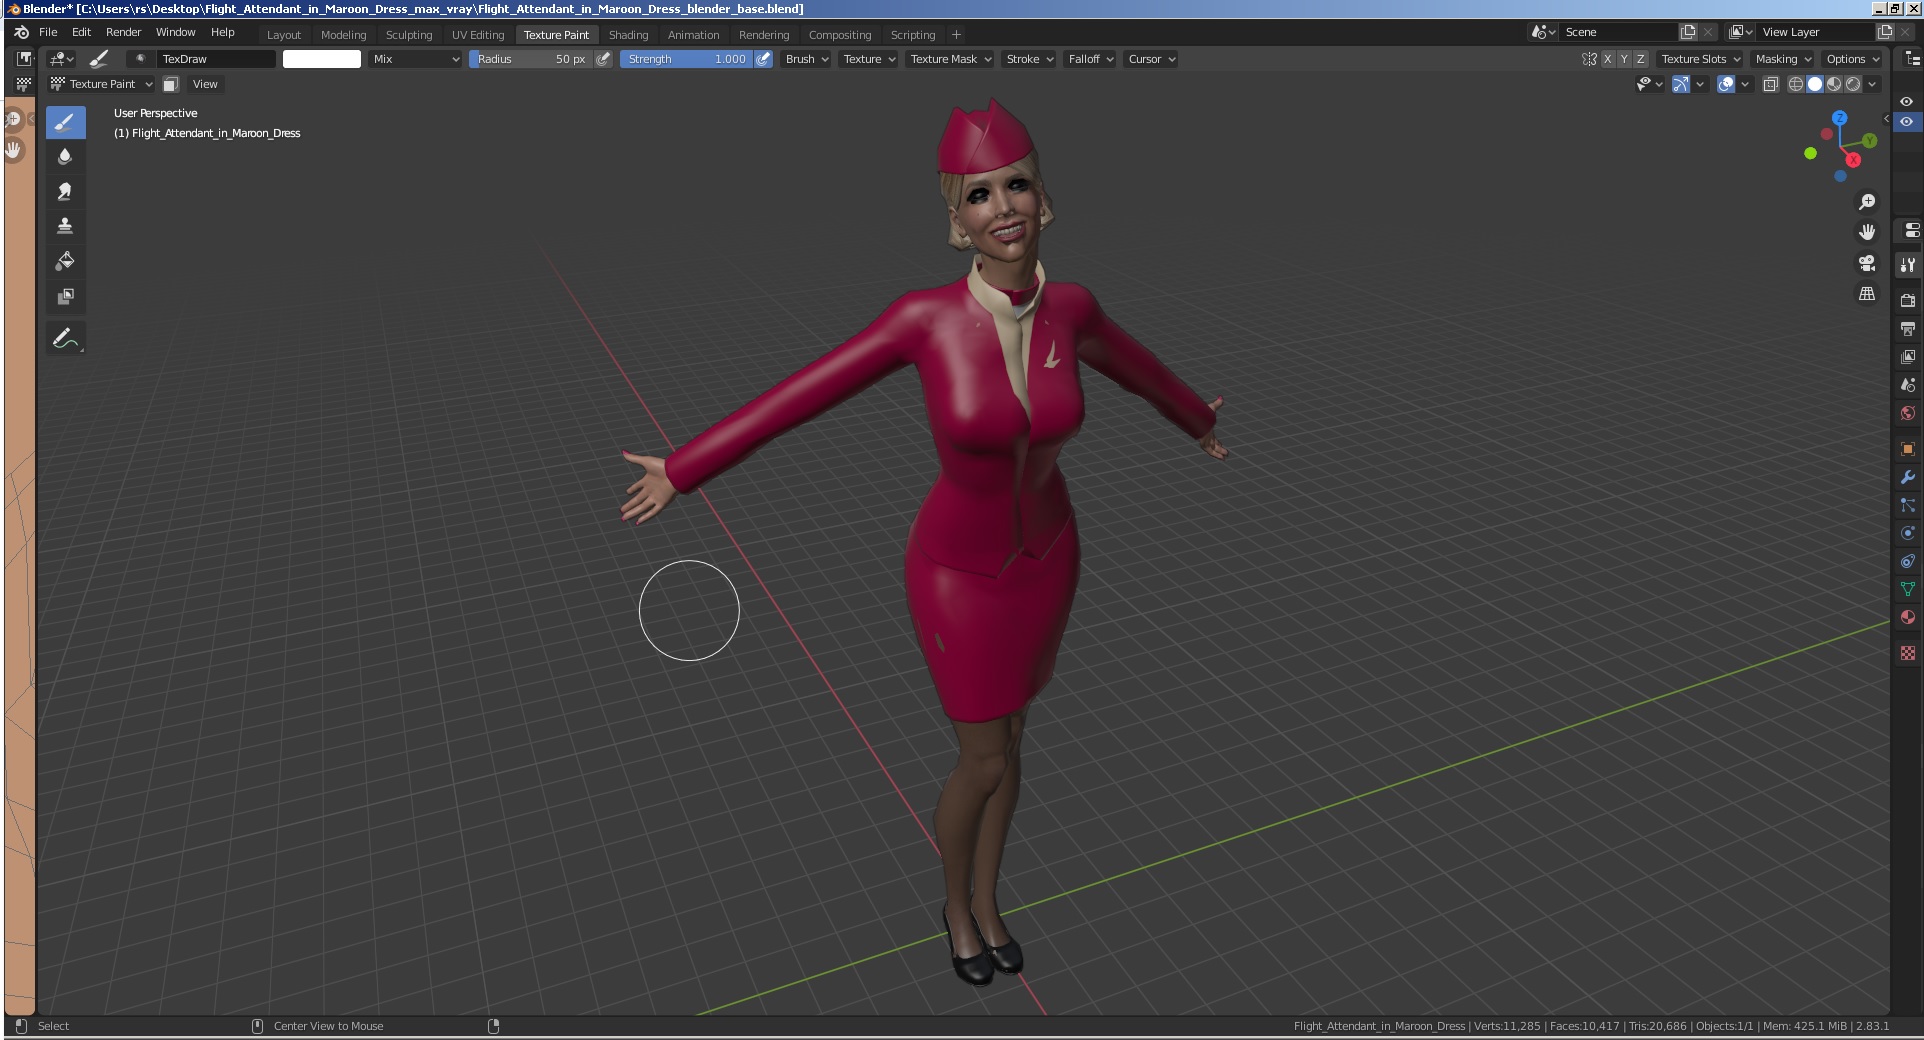Switch to rendered shading mode
1924x1040 pixels.
(1853, 84)
